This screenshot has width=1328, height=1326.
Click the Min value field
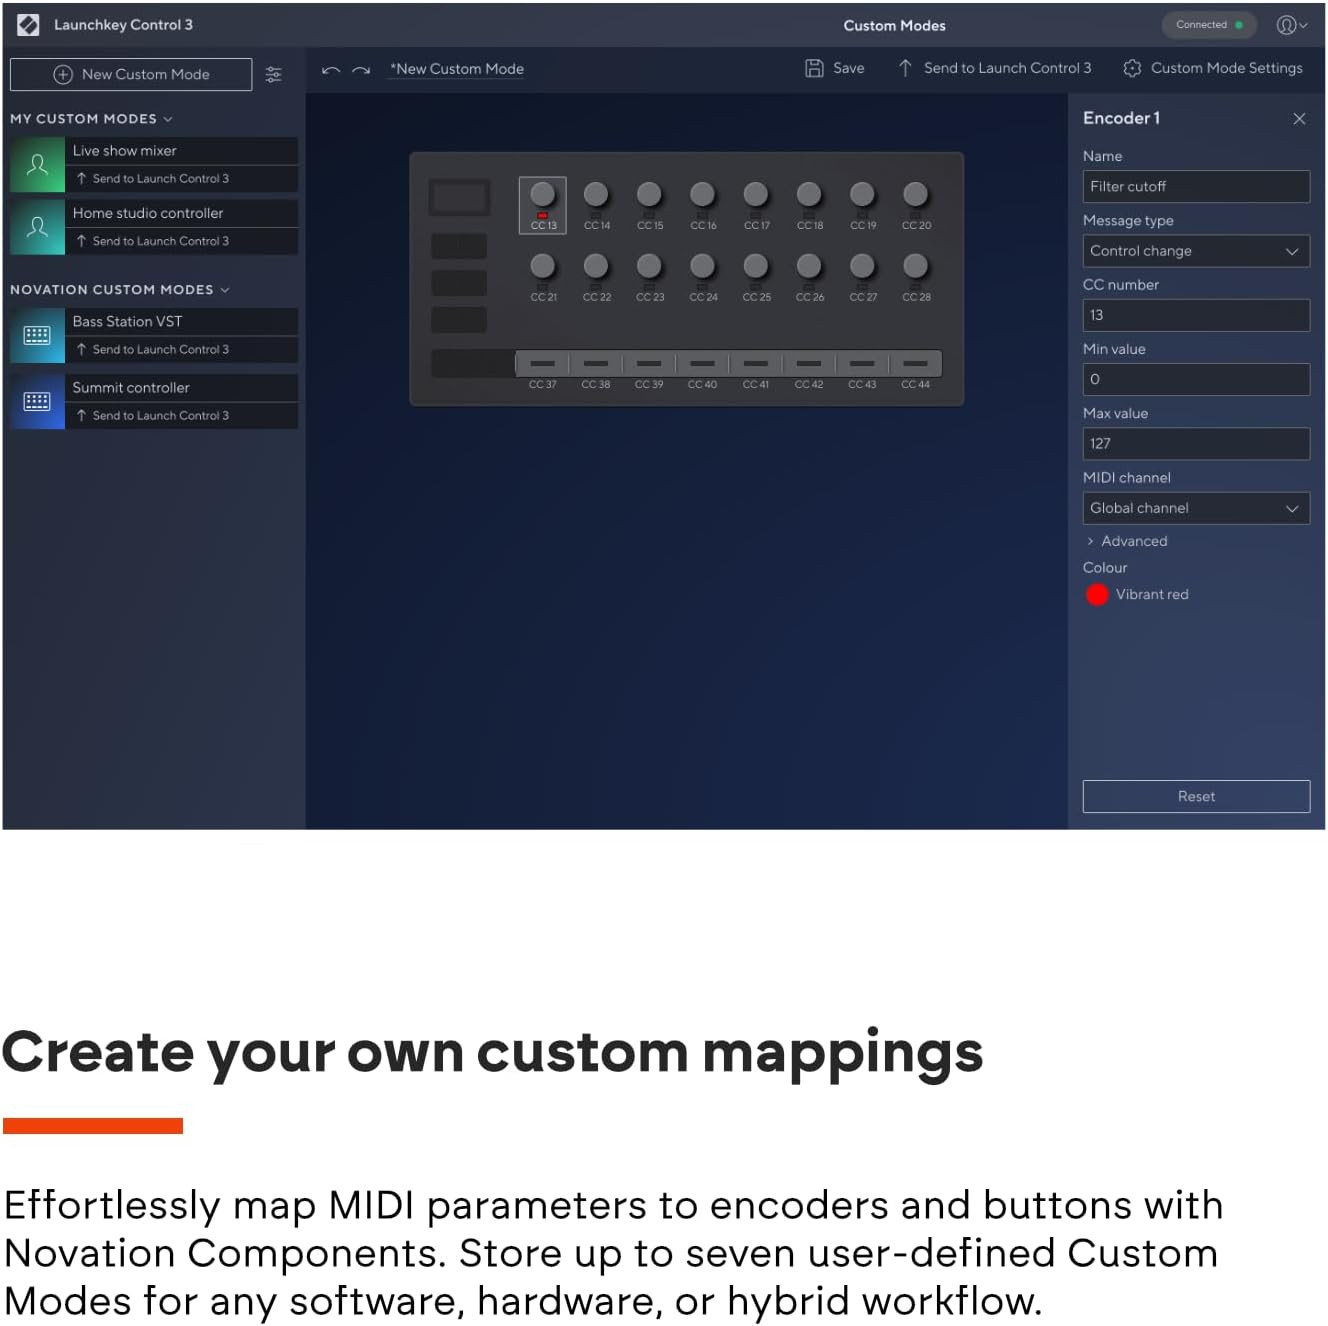[x=1196, y=380]
